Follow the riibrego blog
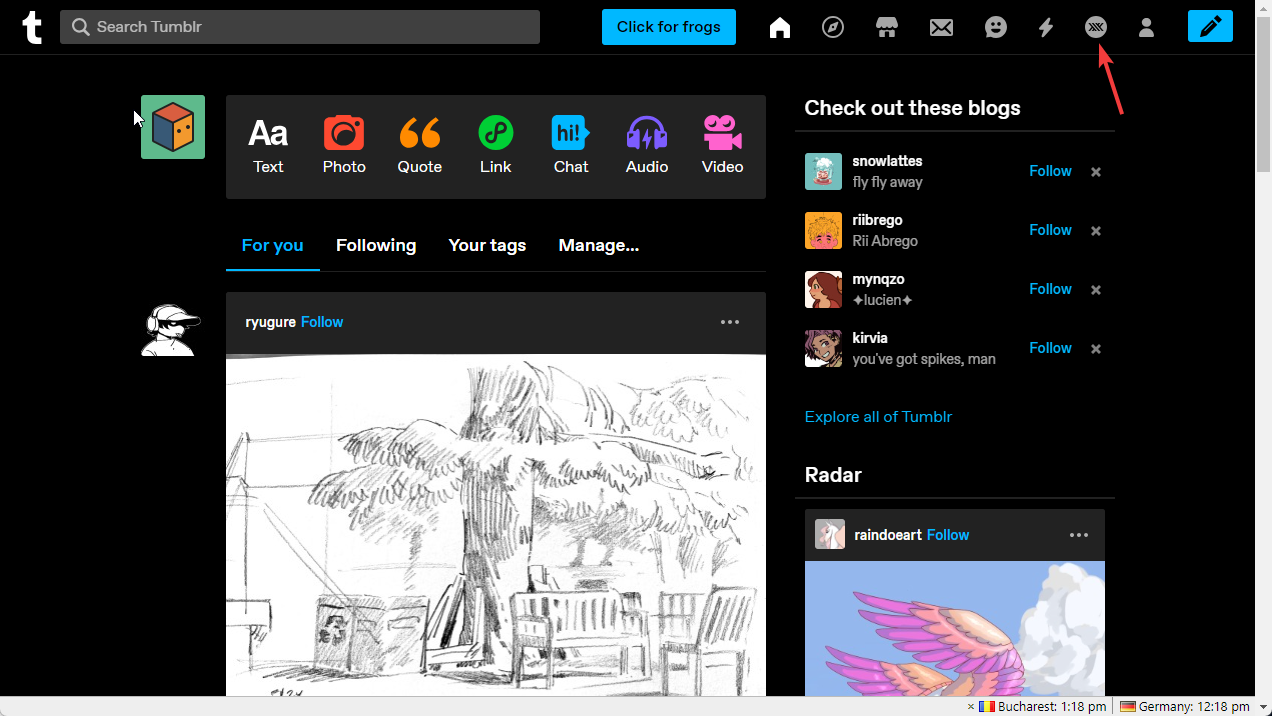The width and height of the screenshot is (1272, 716). click(1050, 230)
